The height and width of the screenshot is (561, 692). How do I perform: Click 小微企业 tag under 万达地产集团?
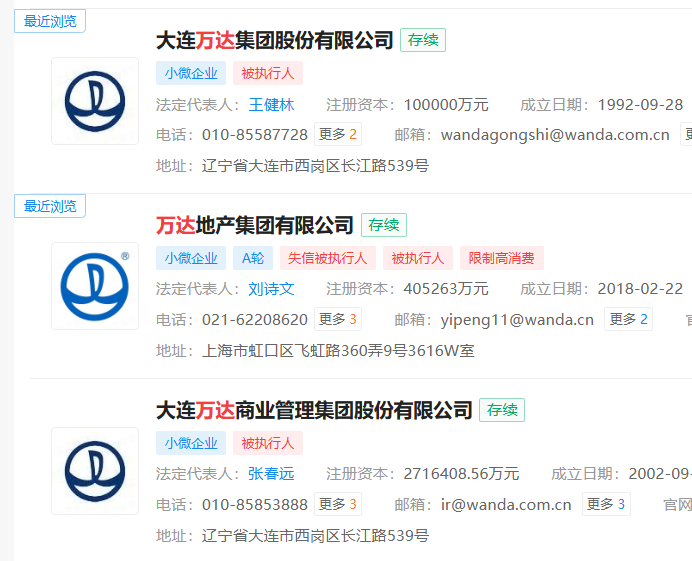click(x=191, y=258)
